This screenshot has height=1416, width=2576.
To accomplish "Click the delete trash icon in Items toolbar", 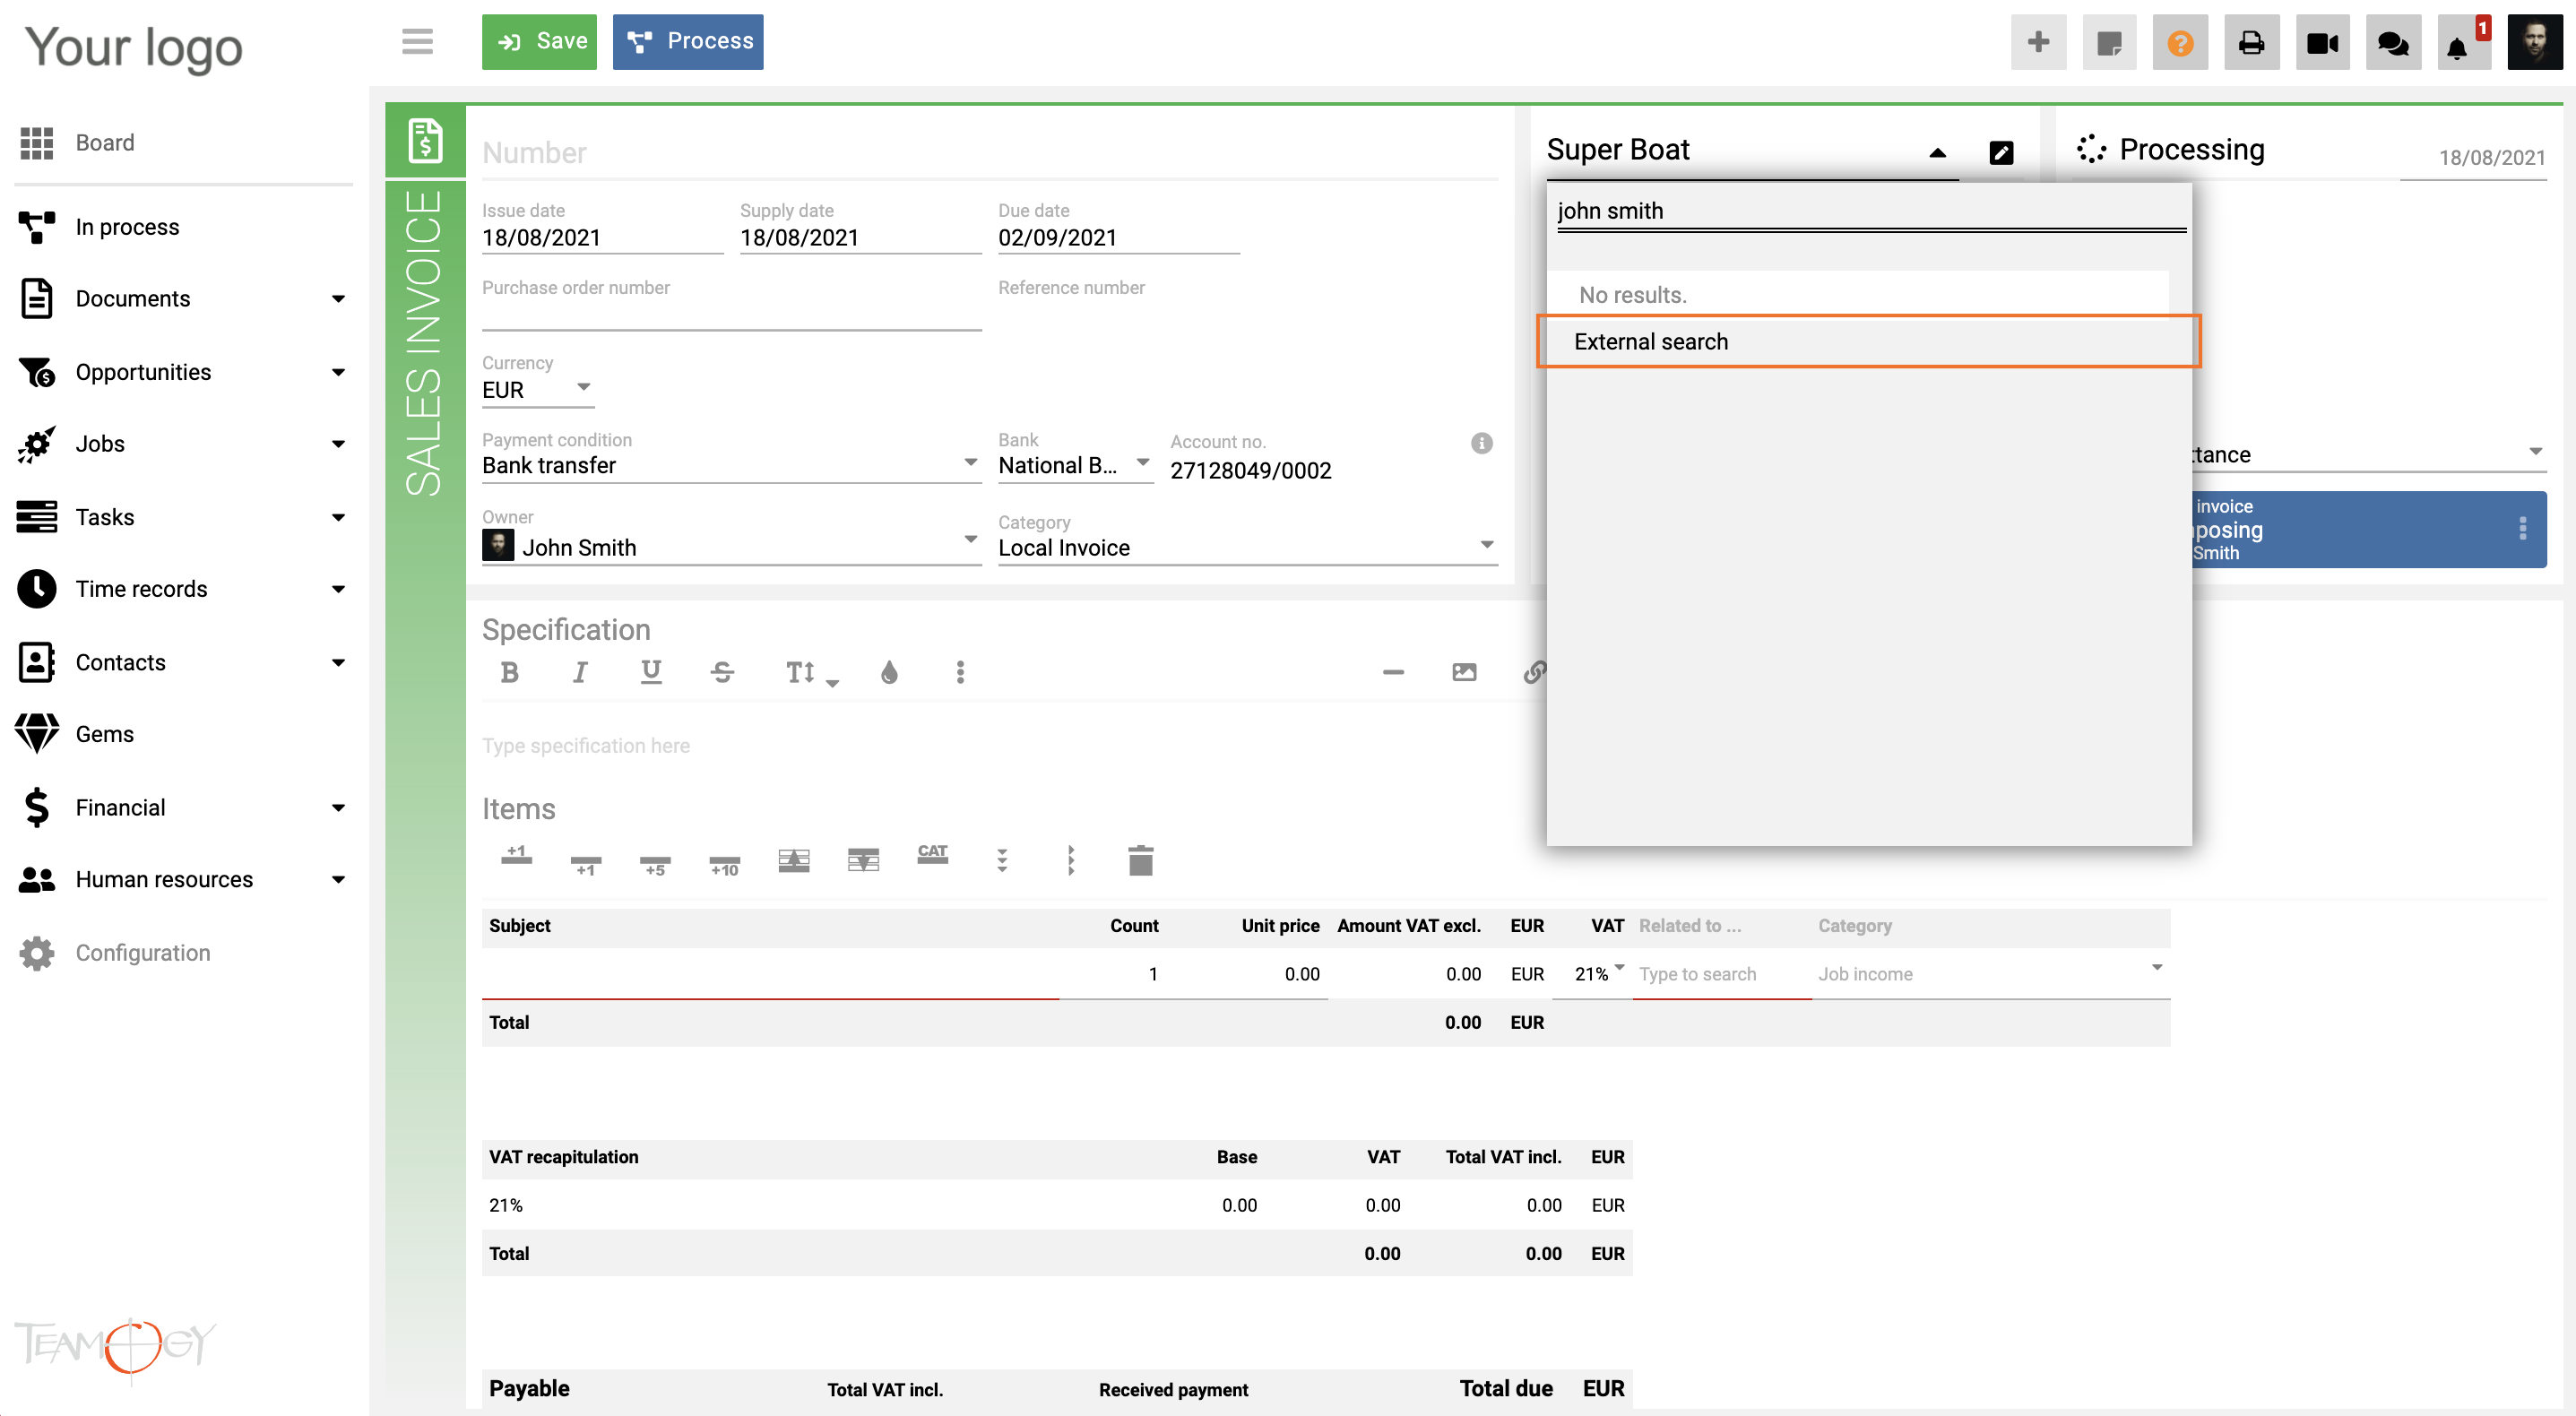I will click(x=1140, y=860).
